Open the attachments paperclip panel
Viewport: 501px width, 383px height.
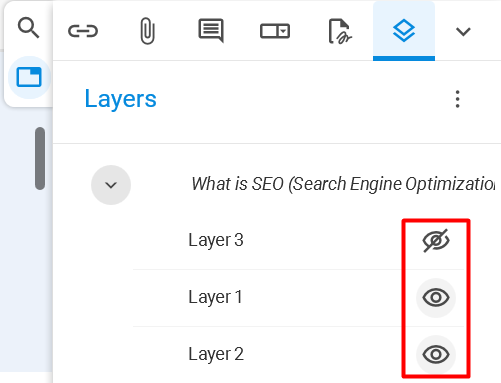pos(147,31)
